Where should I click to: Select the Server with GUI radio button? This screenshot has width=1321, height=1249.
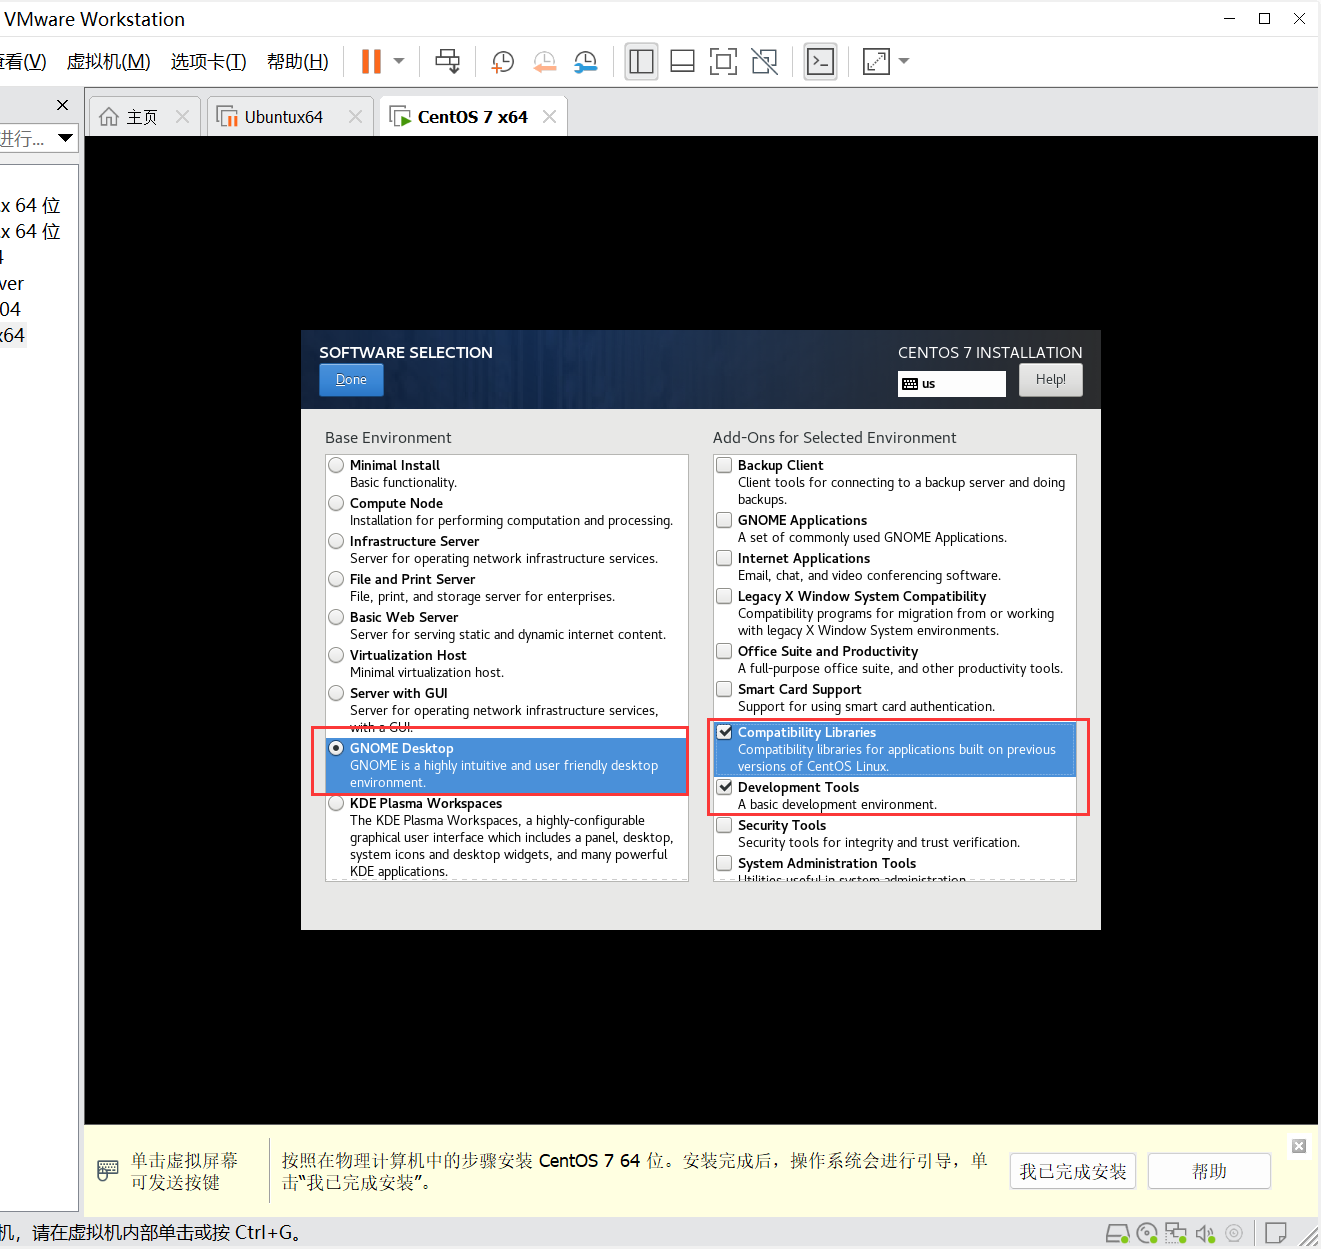(x=336, y=693)
